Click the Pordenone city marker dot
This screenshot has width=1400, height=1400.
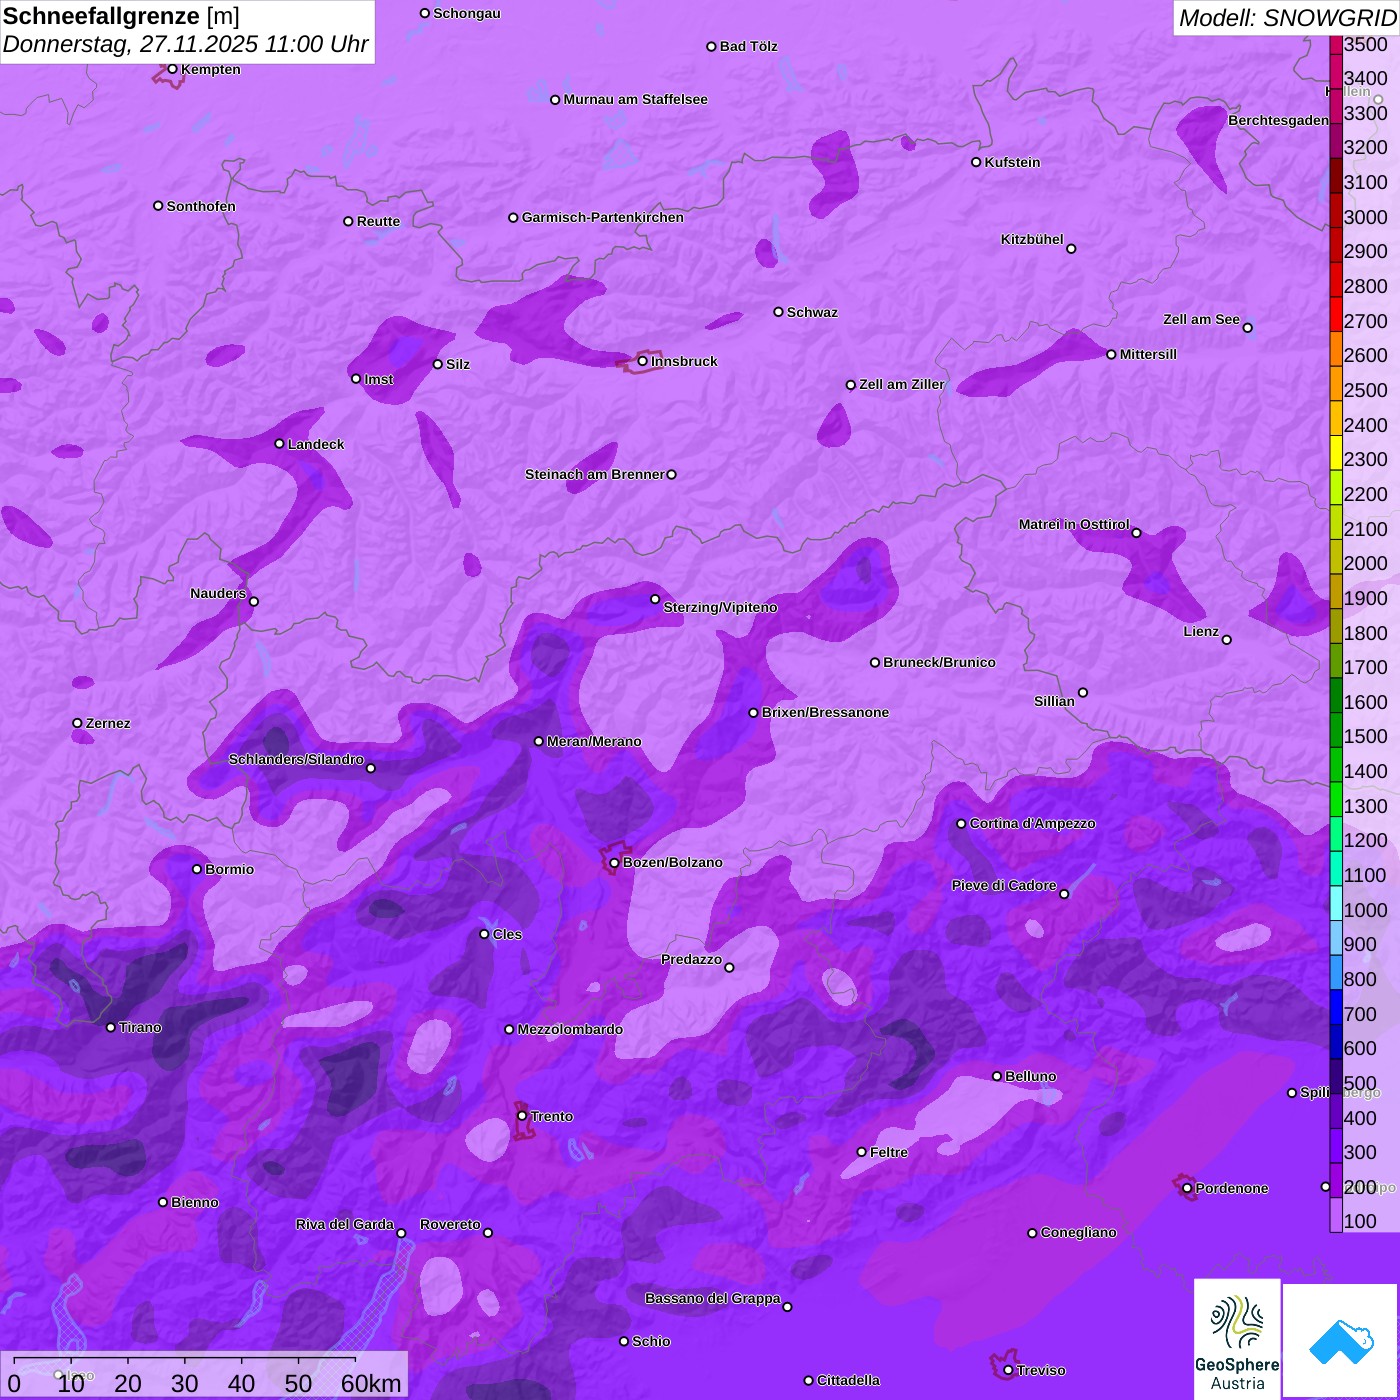(1187, 1189)
